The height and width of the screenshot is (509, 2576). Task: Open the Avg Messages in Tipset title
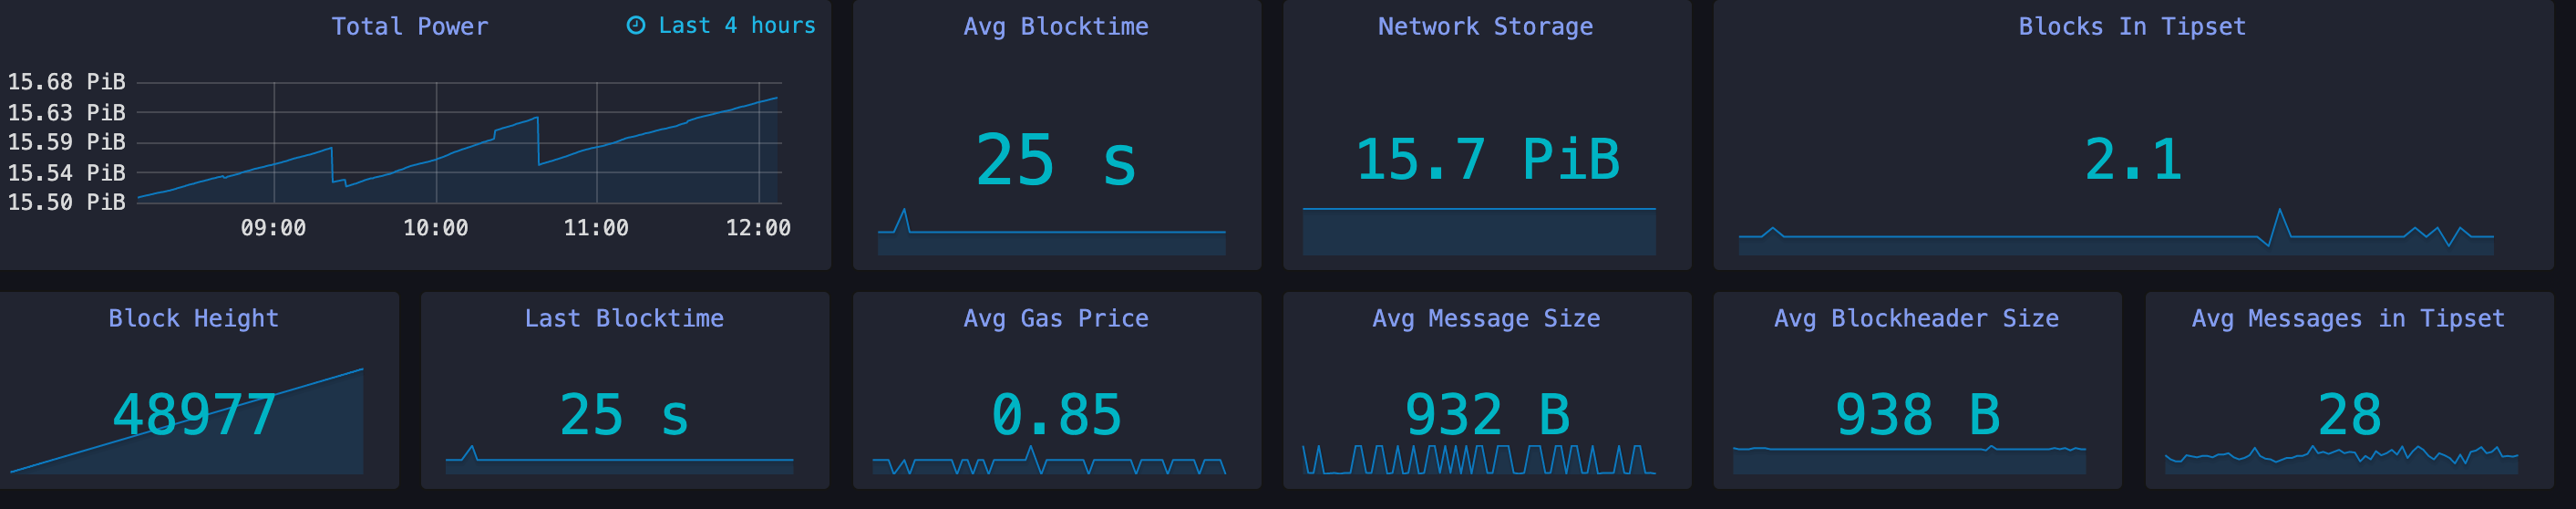(2348, 318)
